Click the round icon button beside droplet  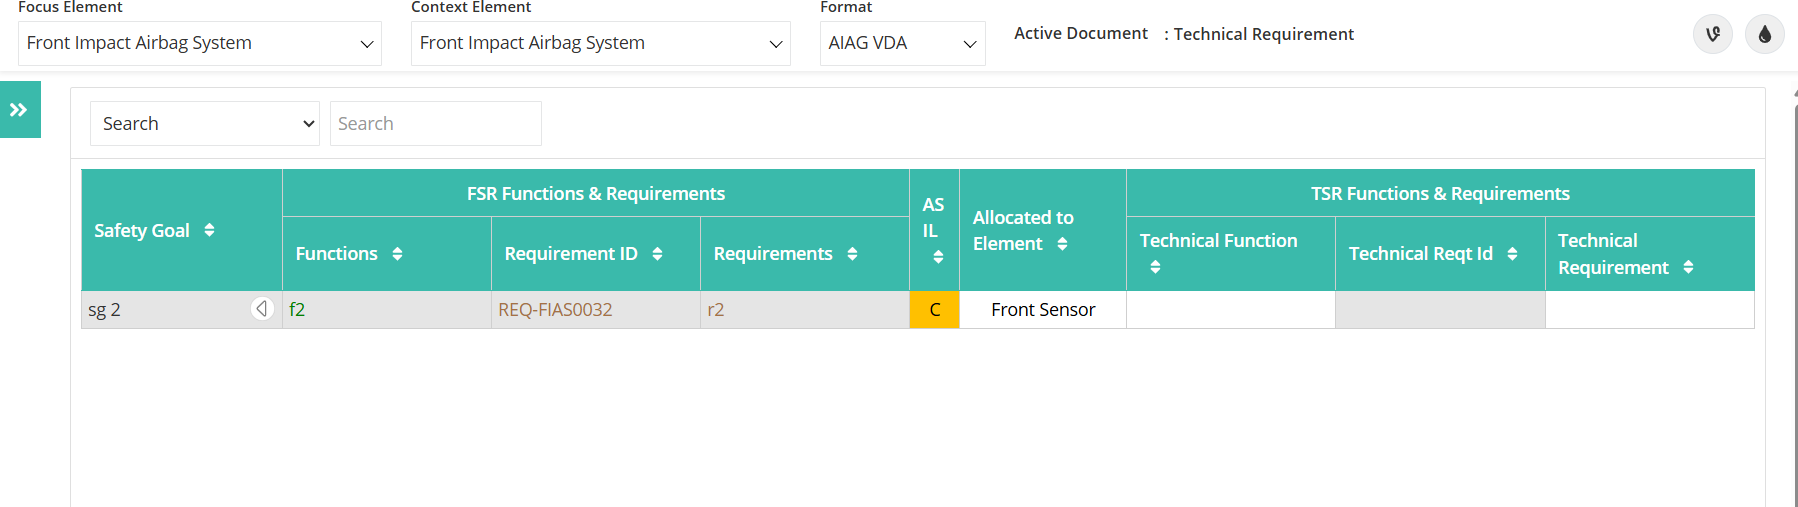tap(1712, 35)
